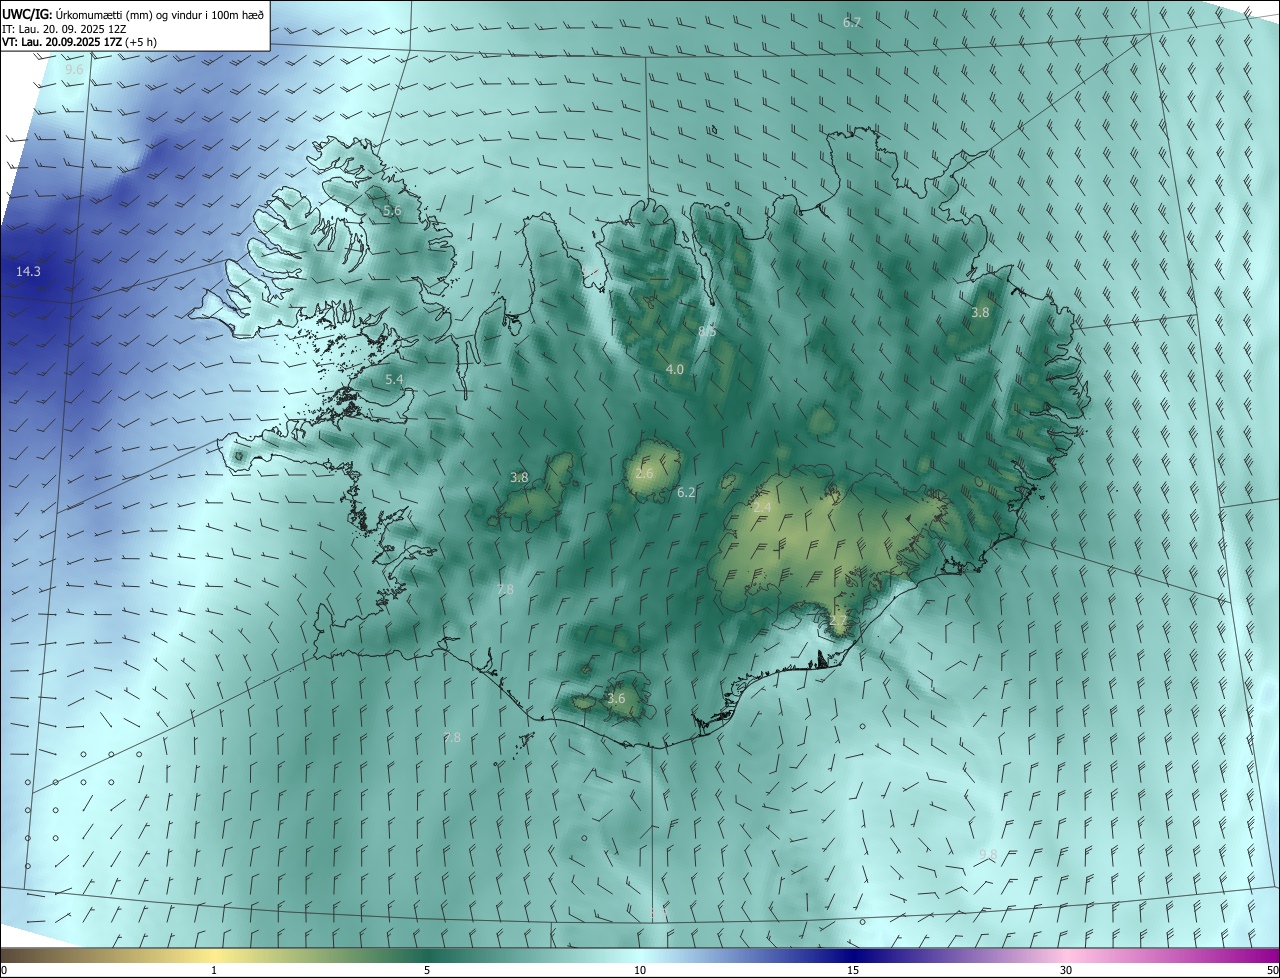Click the 0 tick on the color scale
Screen dimensions: 1280x978
[4, 970]
